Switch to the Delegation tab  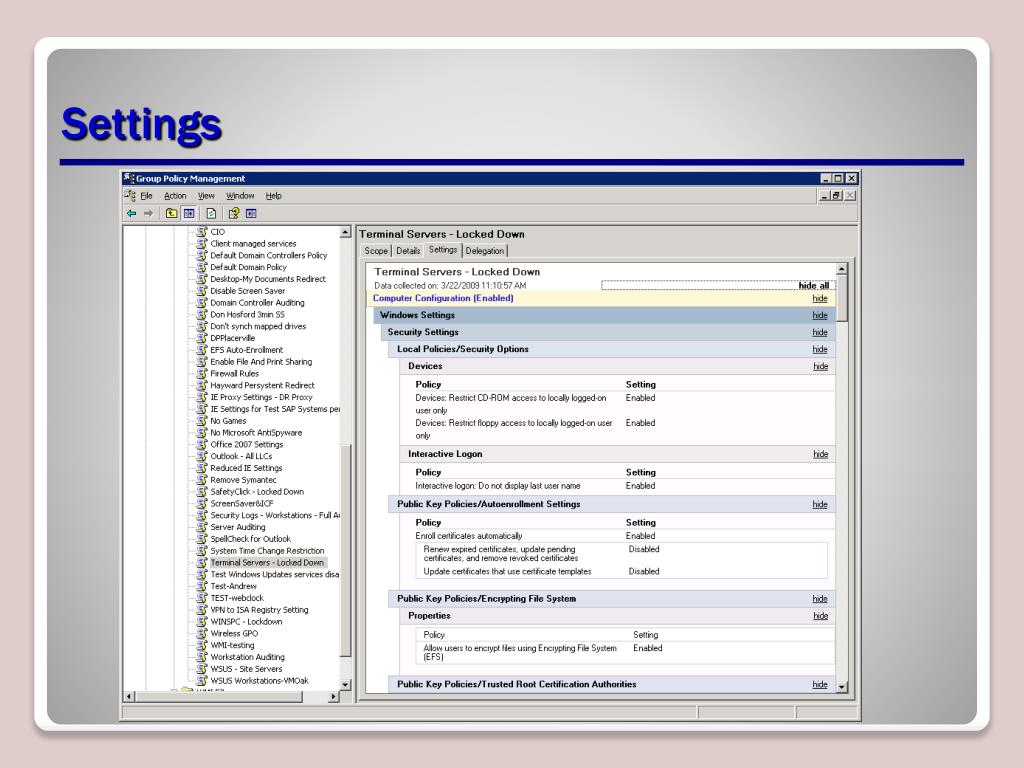[485, 251]
